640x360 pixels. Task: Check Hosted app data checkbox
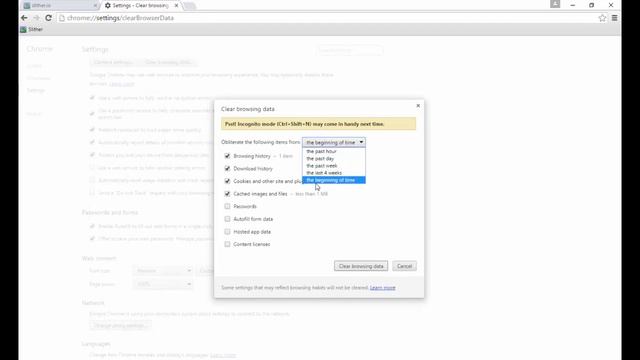coord(227,232)
